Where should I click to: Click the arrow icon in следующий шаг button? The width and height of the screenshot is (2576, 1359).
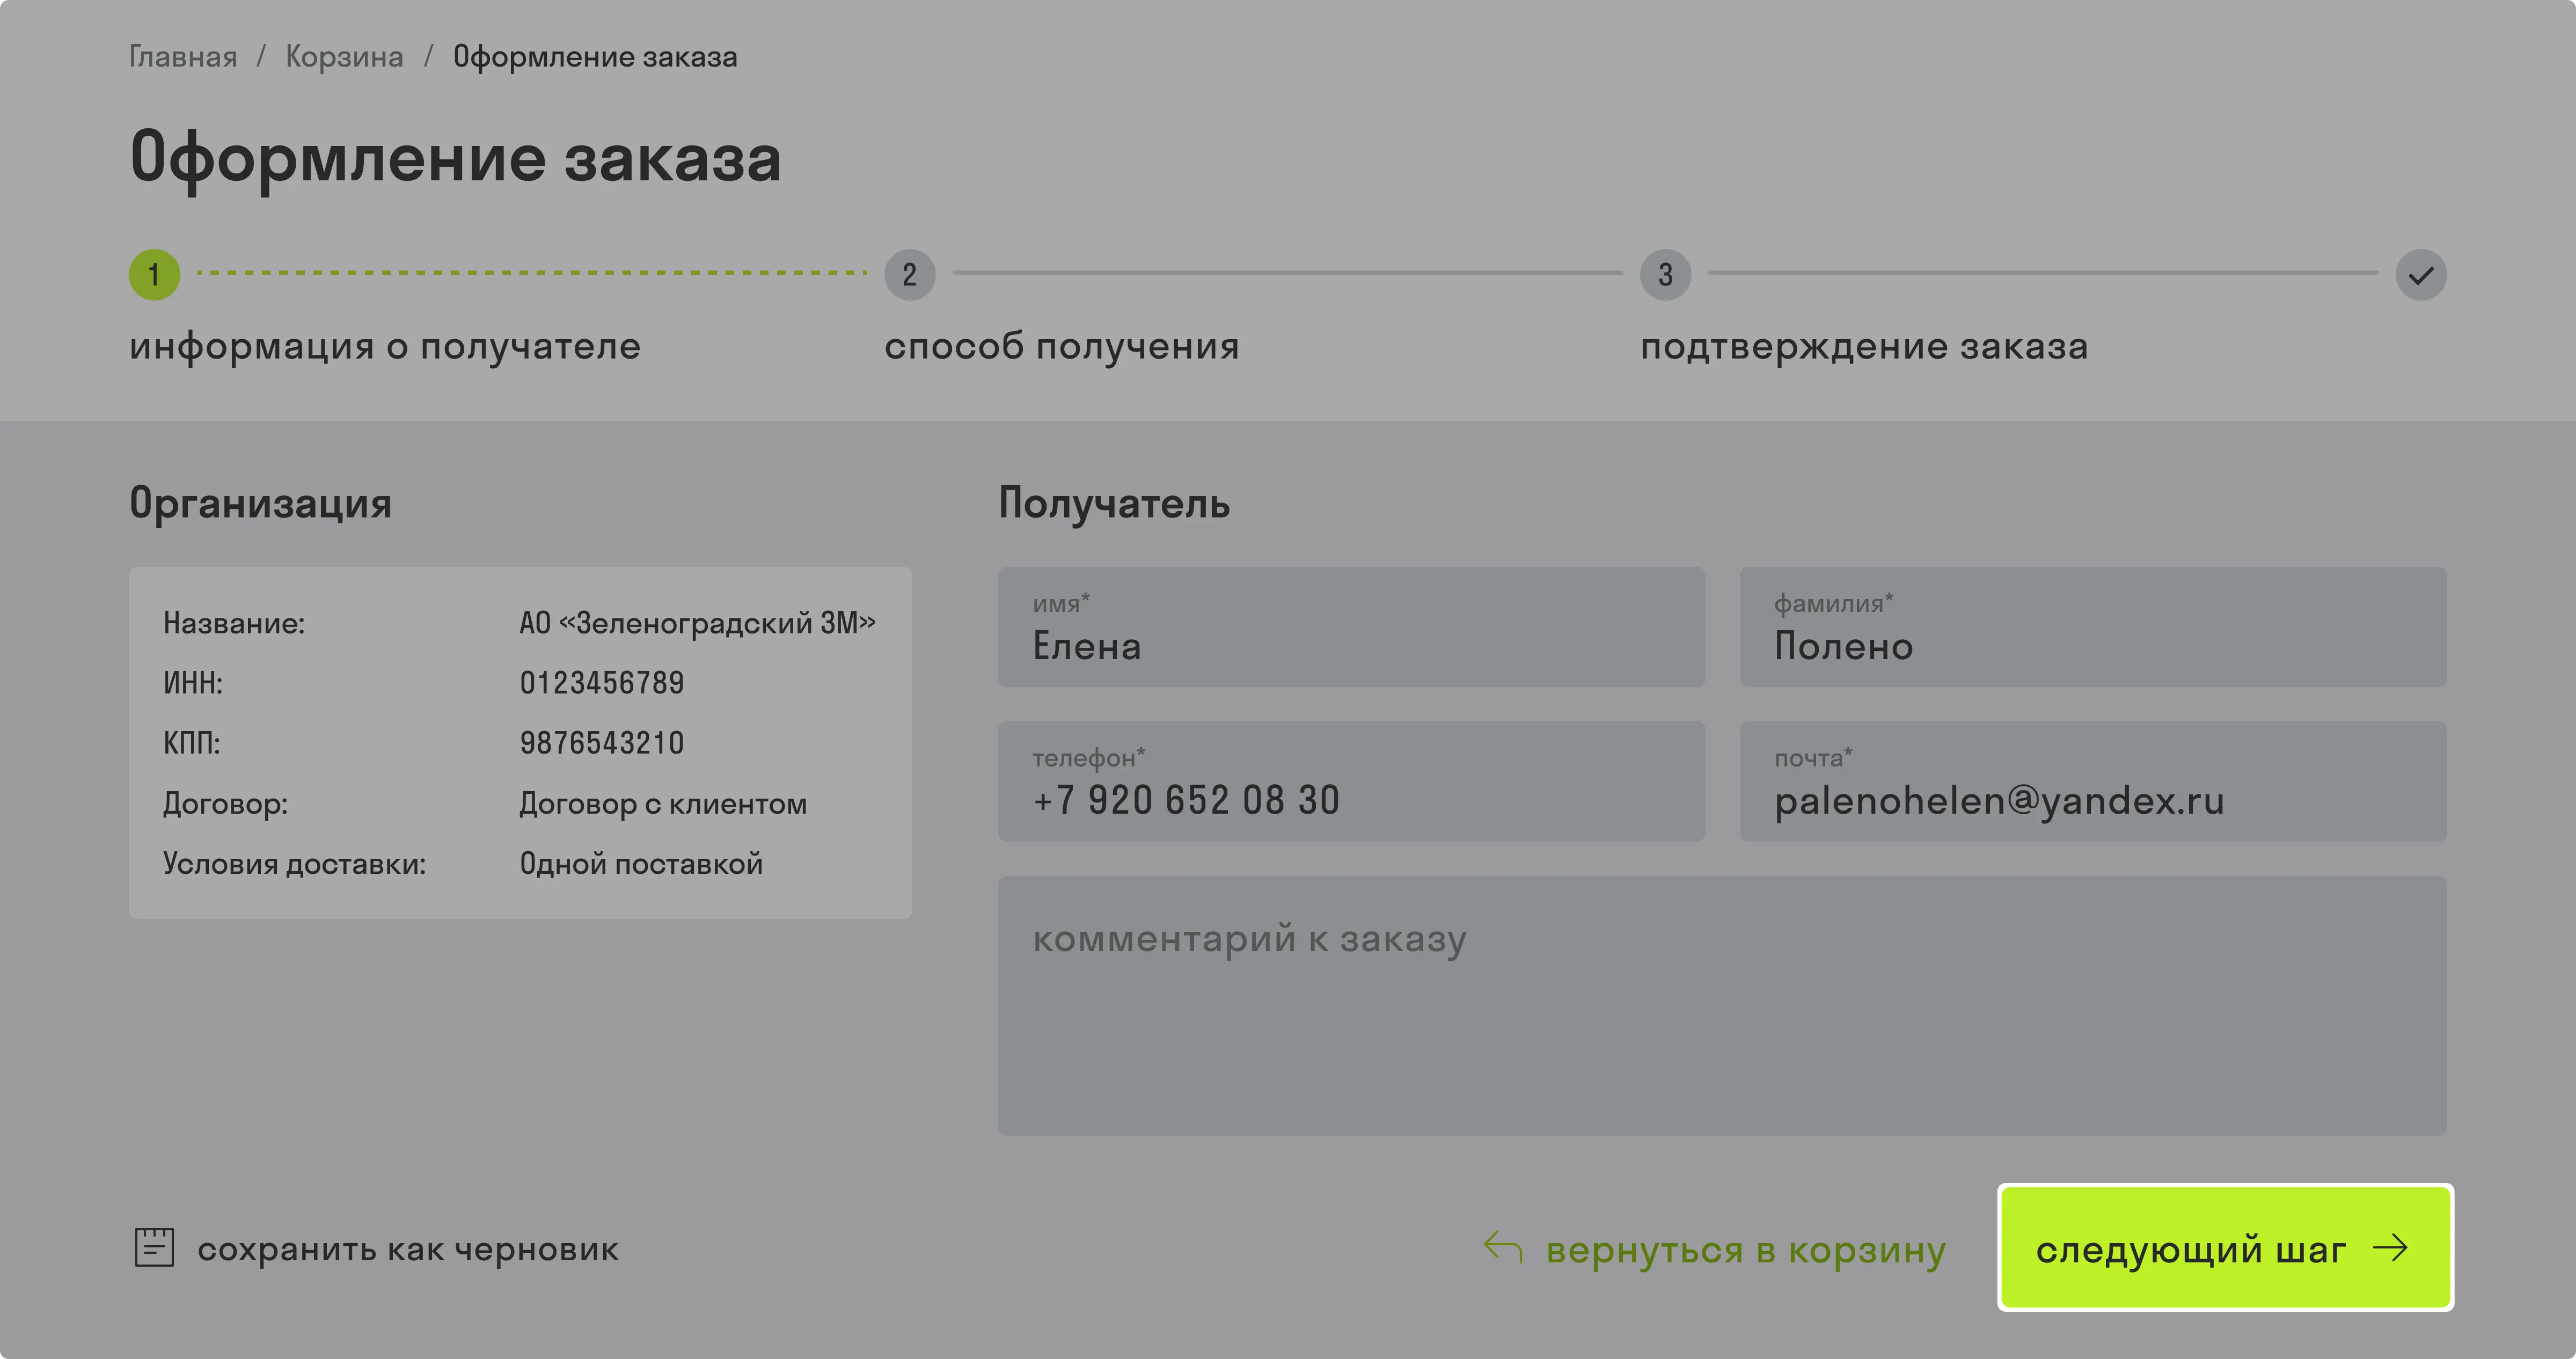point(2390,1247)
